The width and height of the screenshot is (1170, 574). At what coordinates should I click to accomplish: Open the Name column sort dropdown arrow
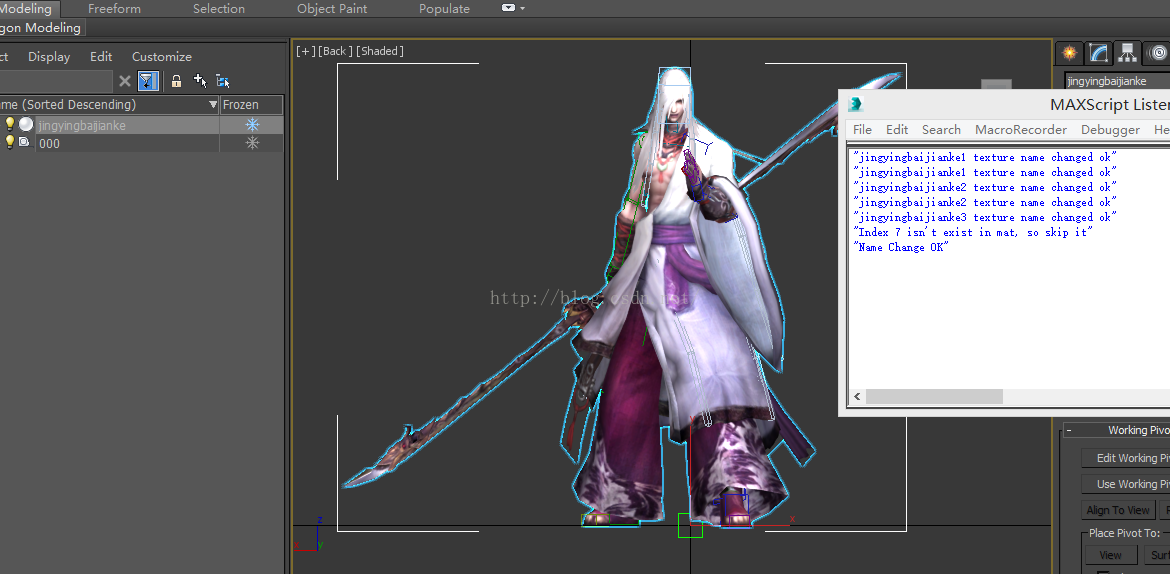click(x=213, y=104)
